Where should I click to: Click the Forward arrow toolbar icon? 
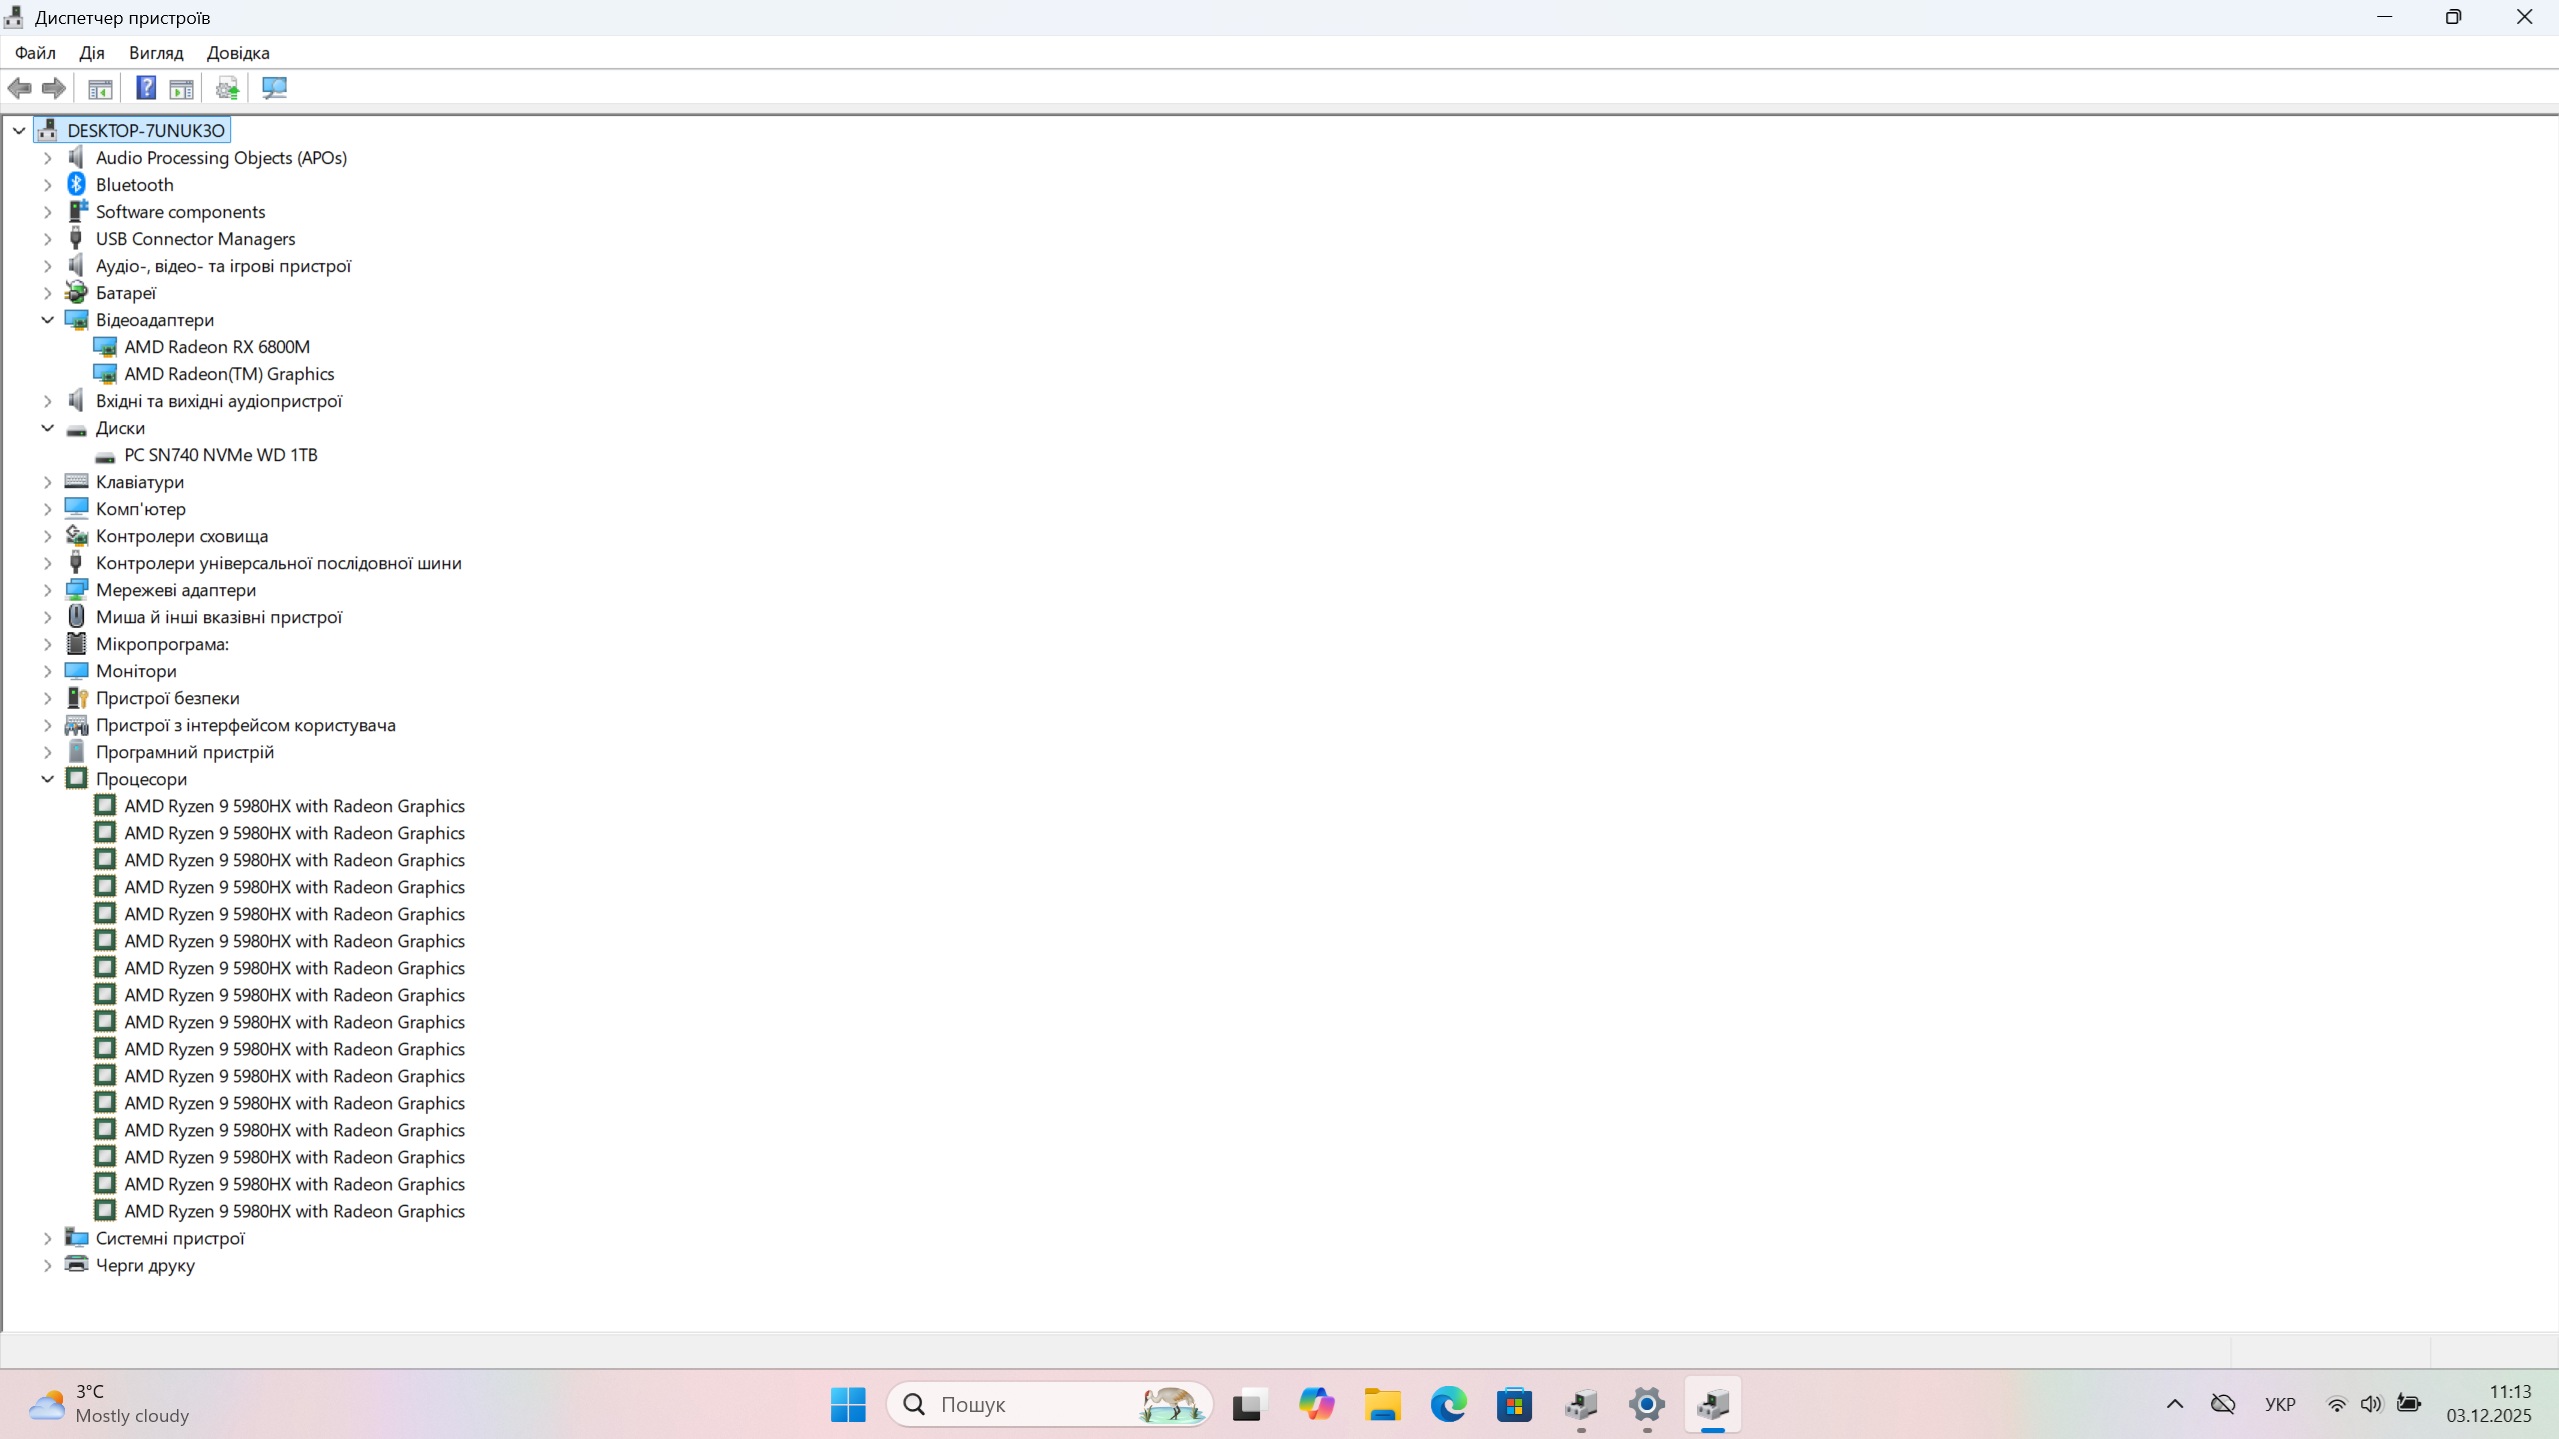pos(54,88)
